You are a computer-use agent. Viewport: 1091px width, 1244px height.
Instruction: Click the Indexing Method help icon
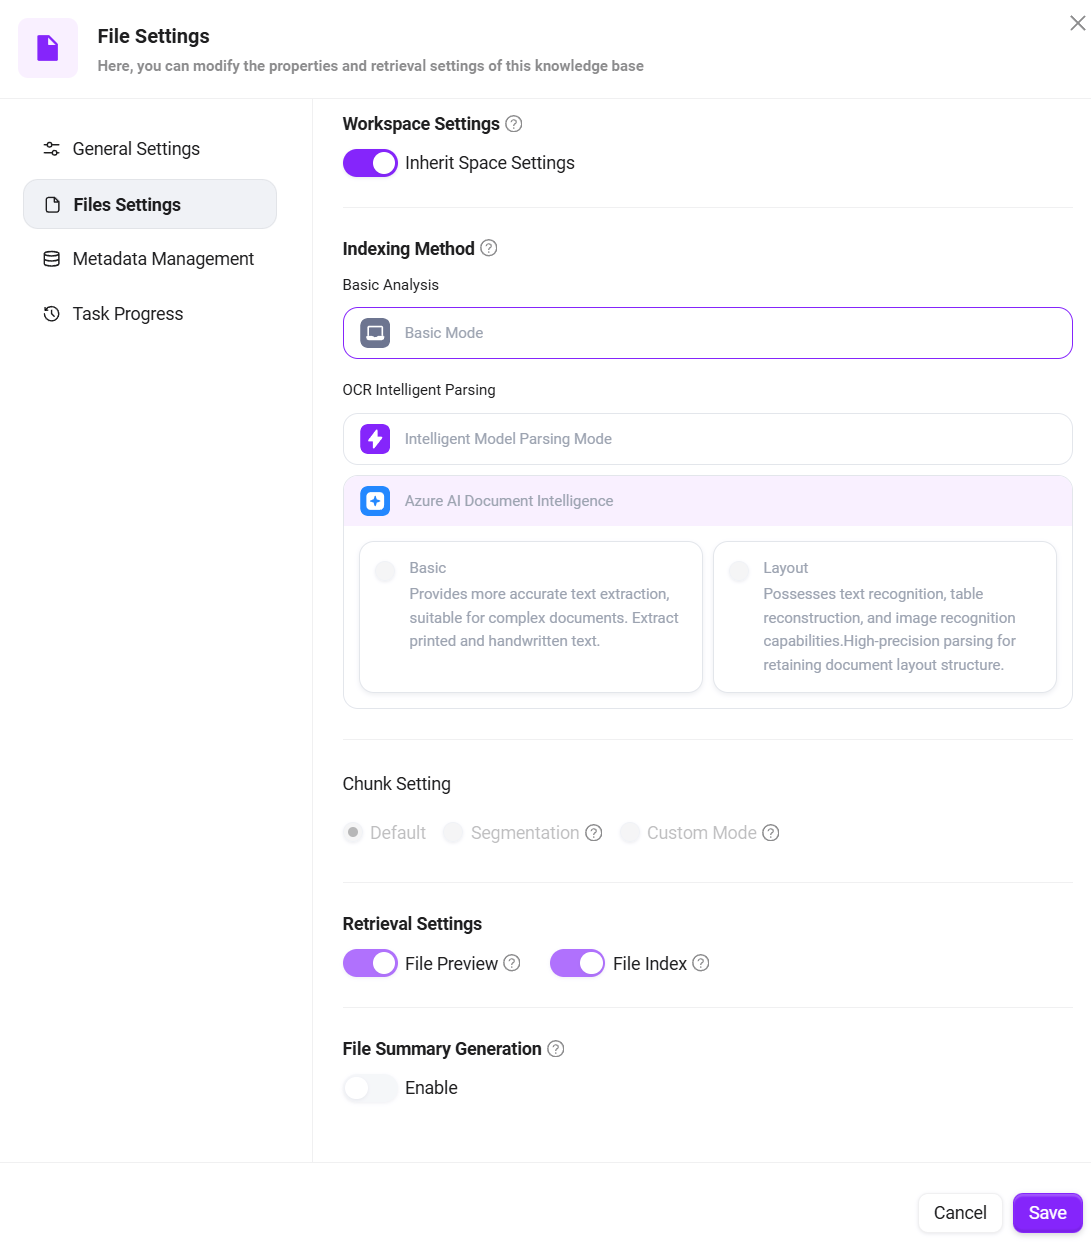click(489, 248)
